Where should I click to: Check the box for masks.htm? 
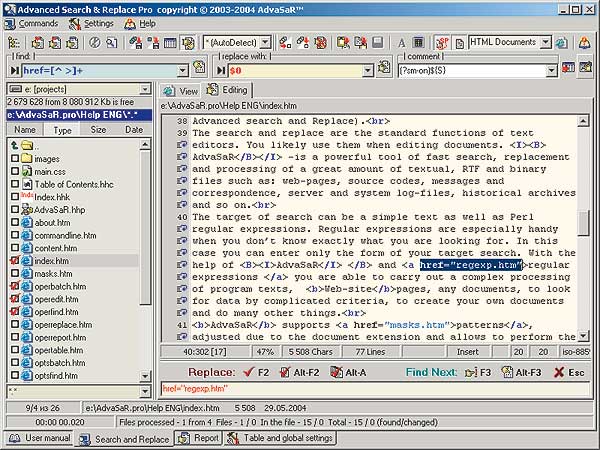tap(15, 273)
